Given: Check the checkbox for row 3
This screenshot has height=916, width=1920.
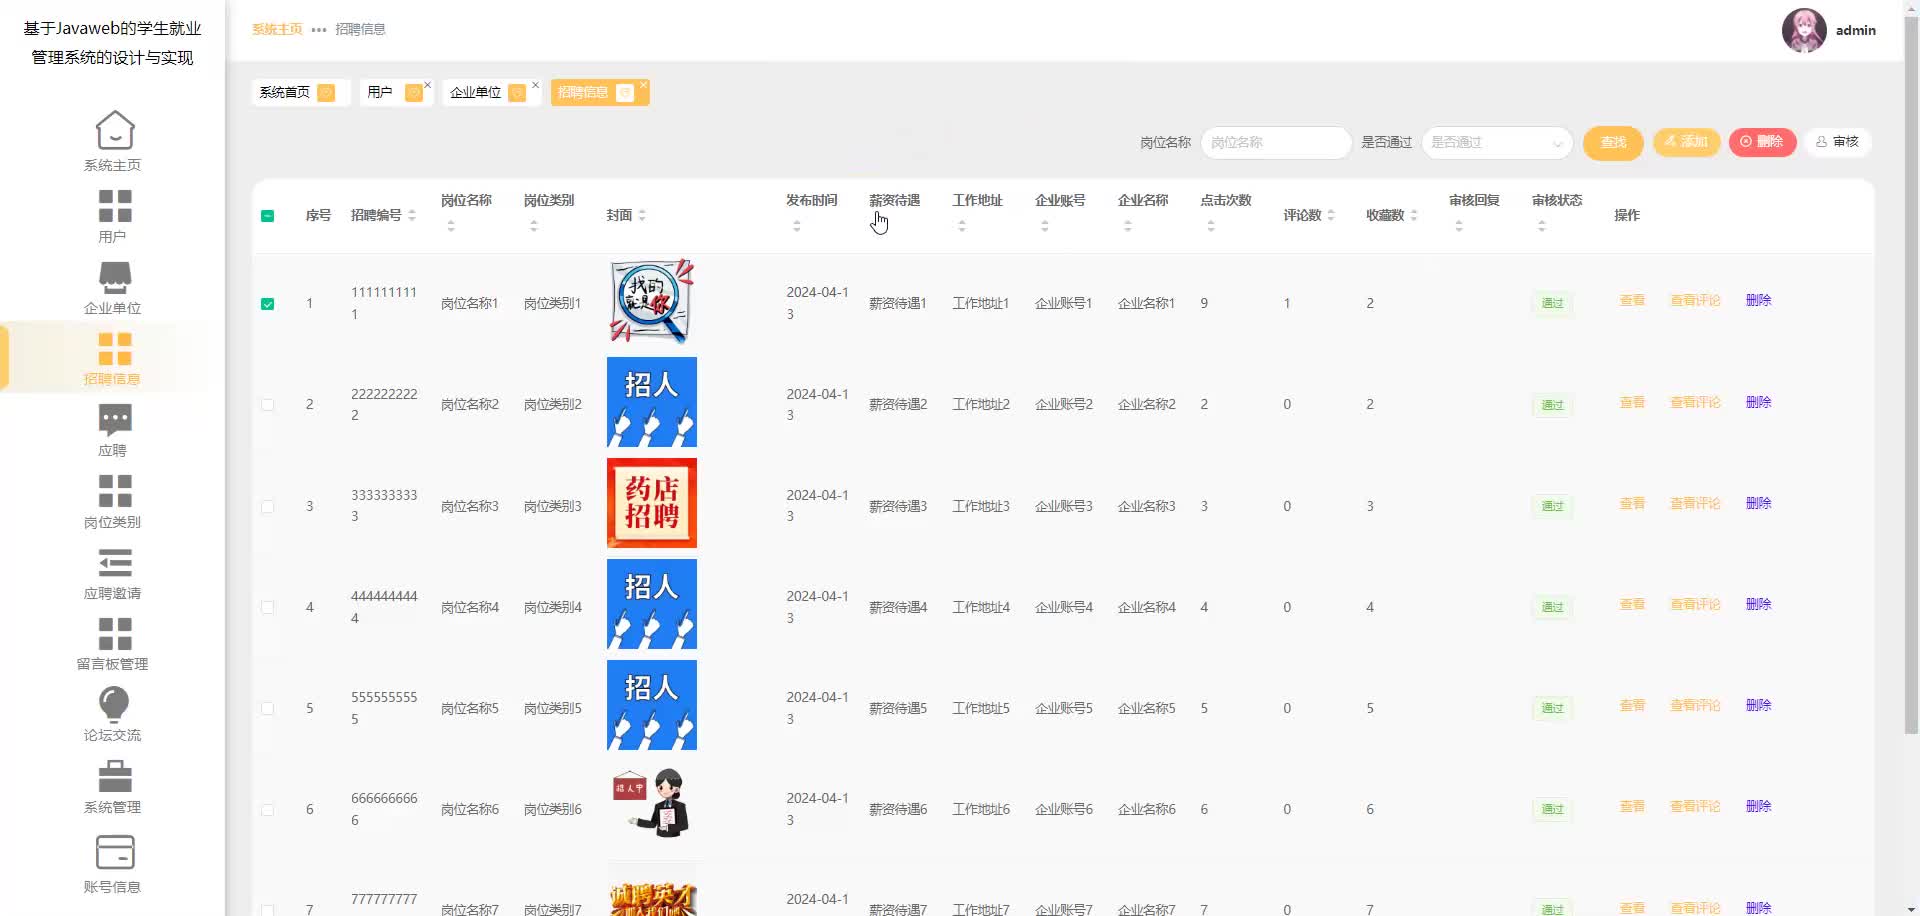Looking at the screenshot, I should (268, 507).
